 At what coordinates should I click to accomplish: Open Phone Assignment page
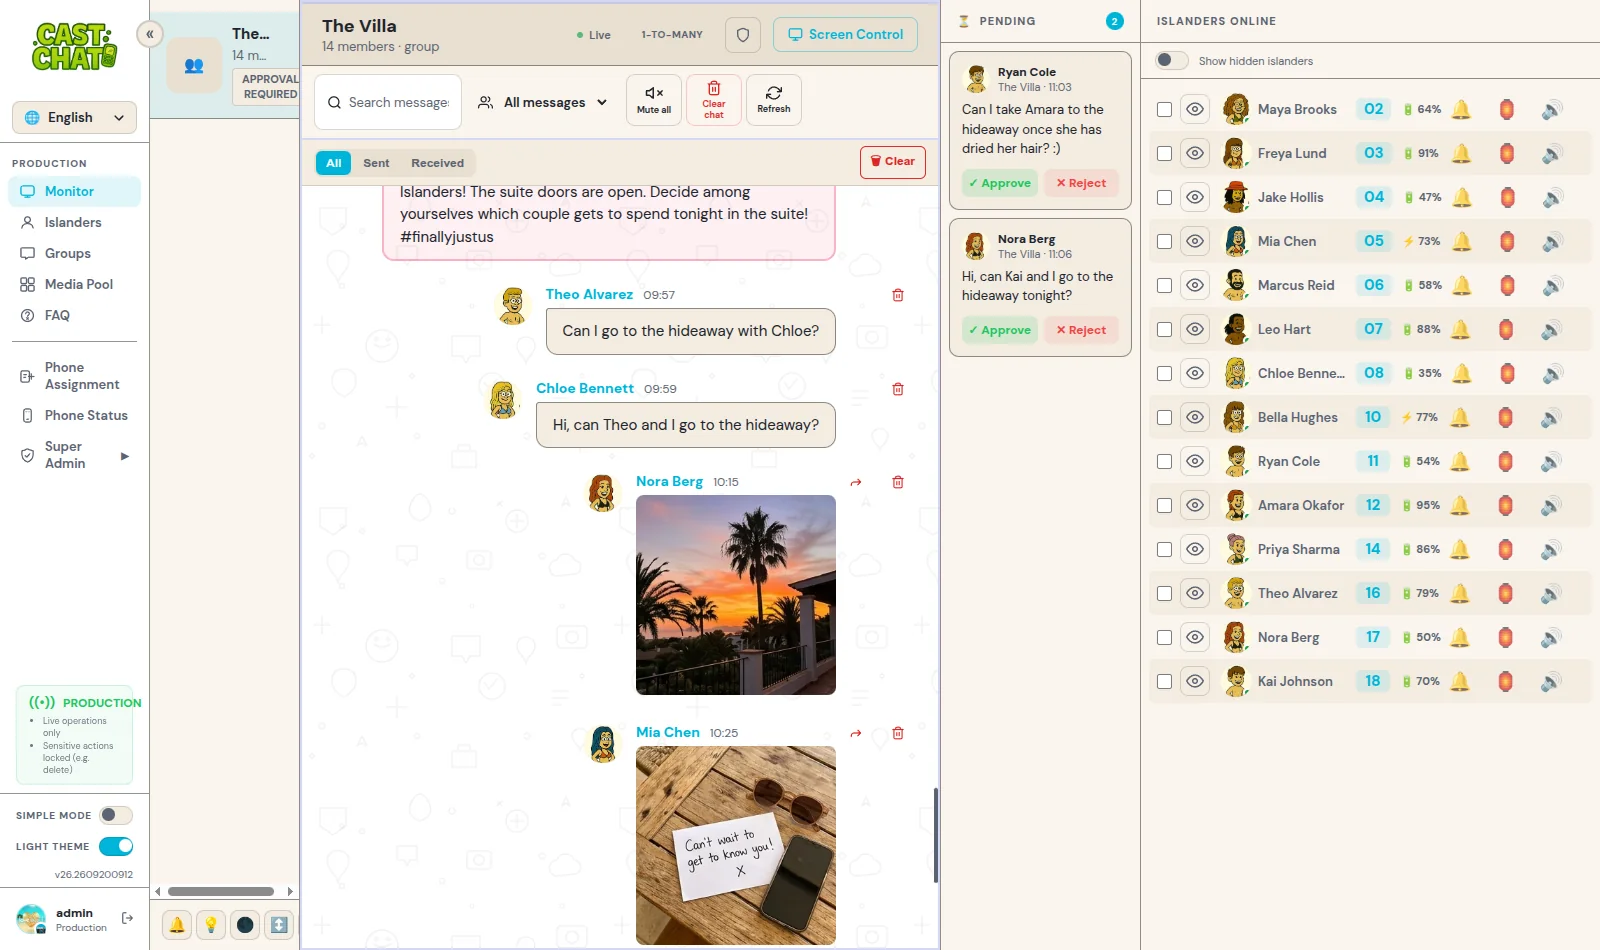pos(75,376)
